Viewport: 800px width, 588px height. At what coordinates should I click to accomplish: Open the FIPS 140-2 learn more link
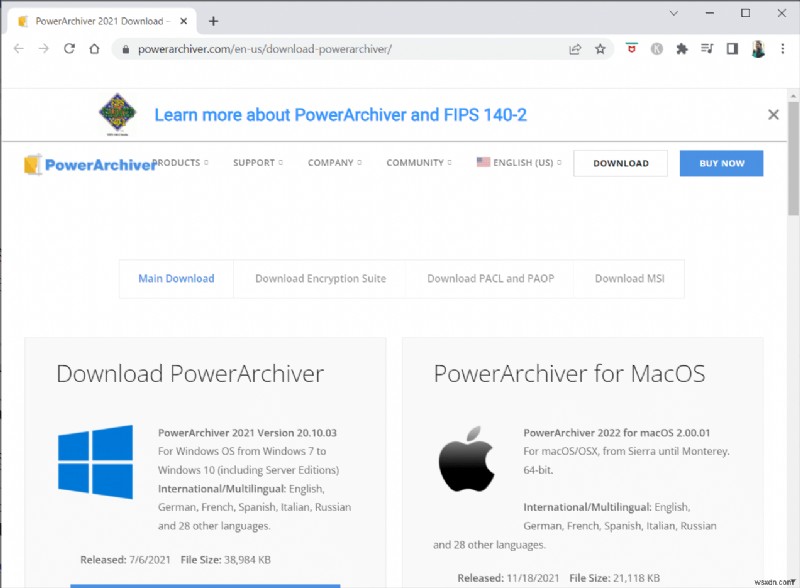(340, 114)
